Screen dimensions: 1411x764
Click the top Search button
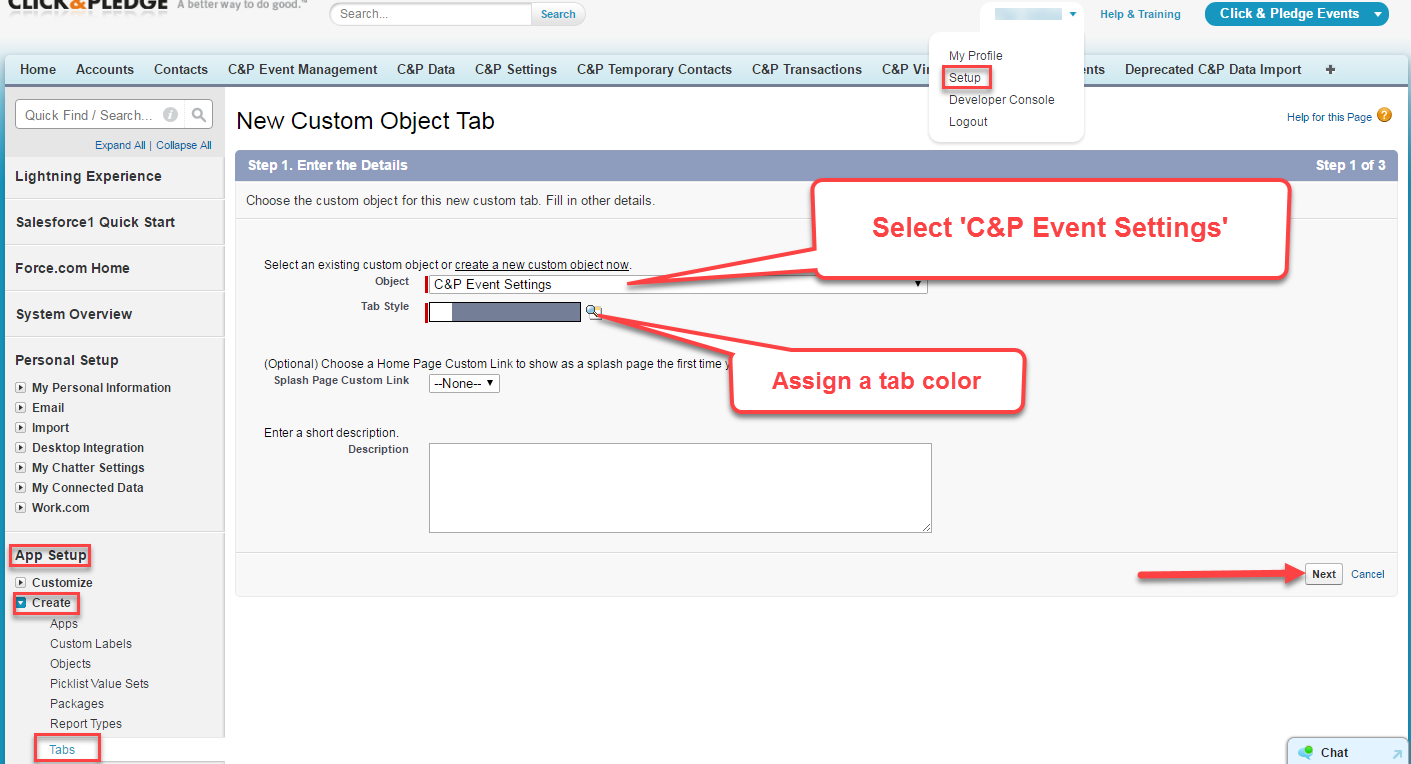click(x=558, y=14)
